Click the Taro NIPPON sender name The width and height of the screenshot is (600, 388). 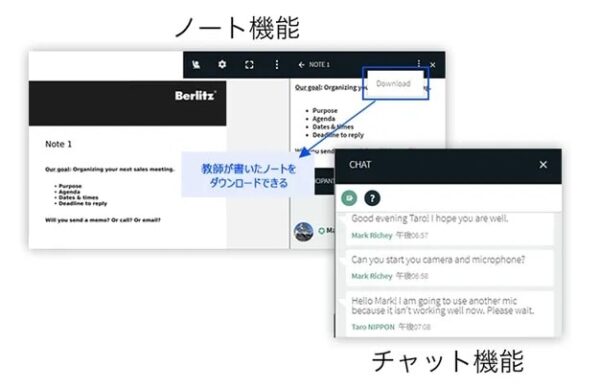(373, 327)
